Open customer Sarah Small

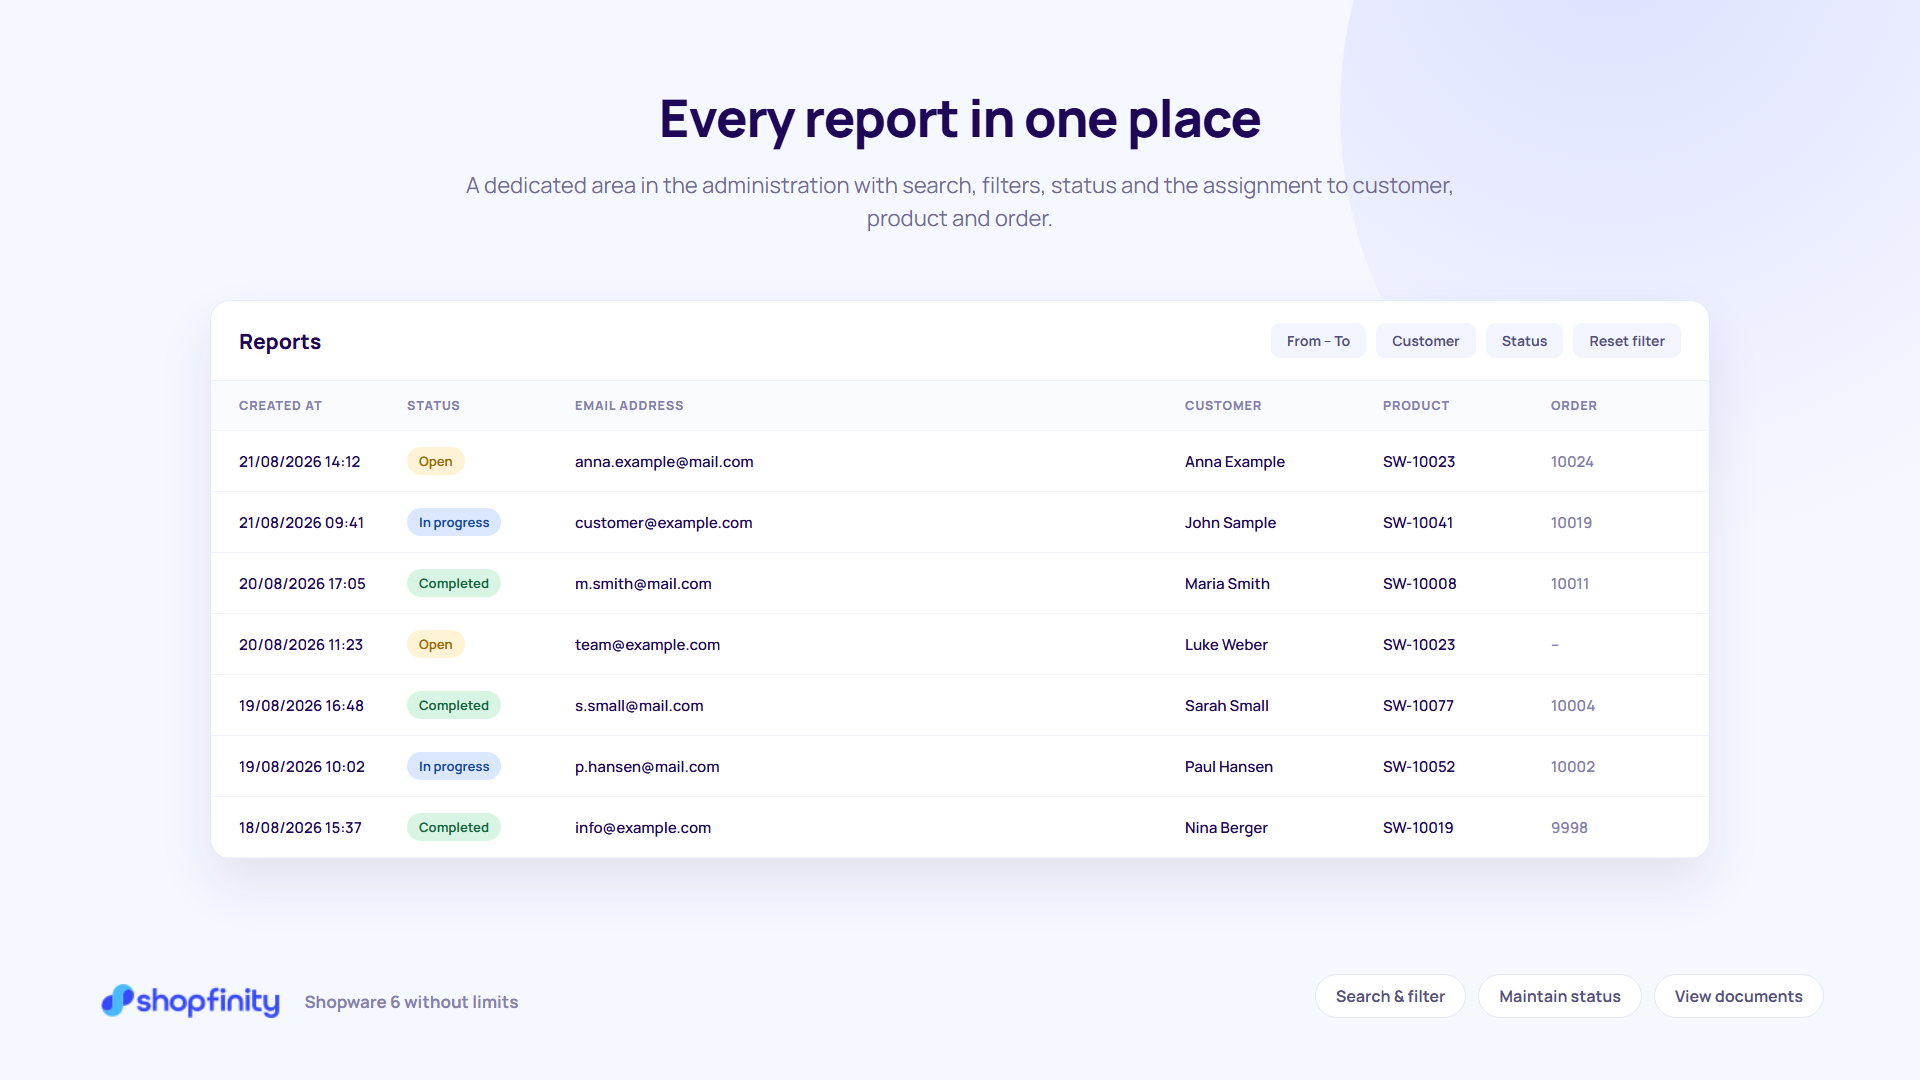point(1227,706)
